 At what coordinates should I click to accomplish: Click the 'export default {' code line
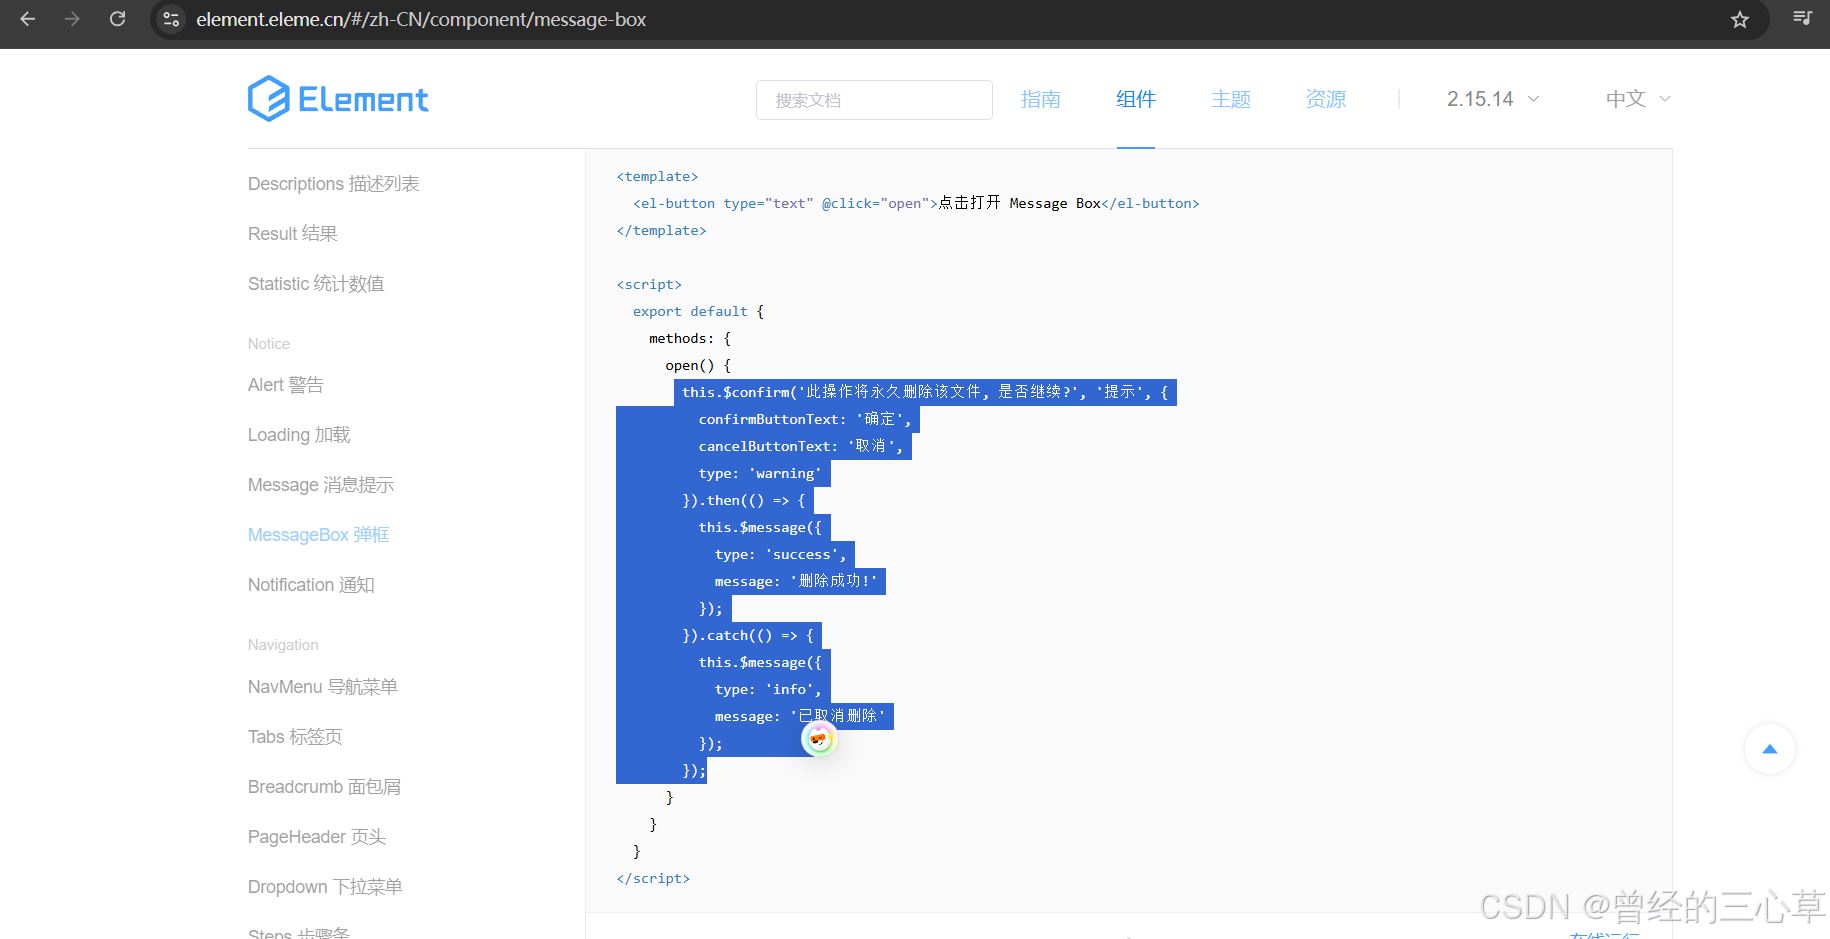coord(698,312)
